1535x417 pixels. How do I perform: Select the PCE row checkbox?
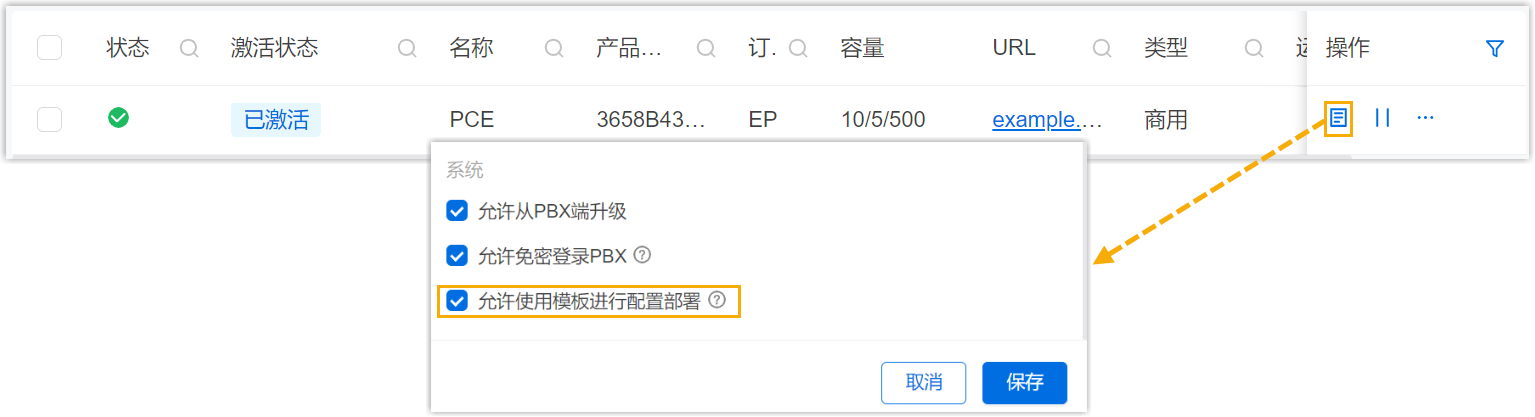(50, 120)
